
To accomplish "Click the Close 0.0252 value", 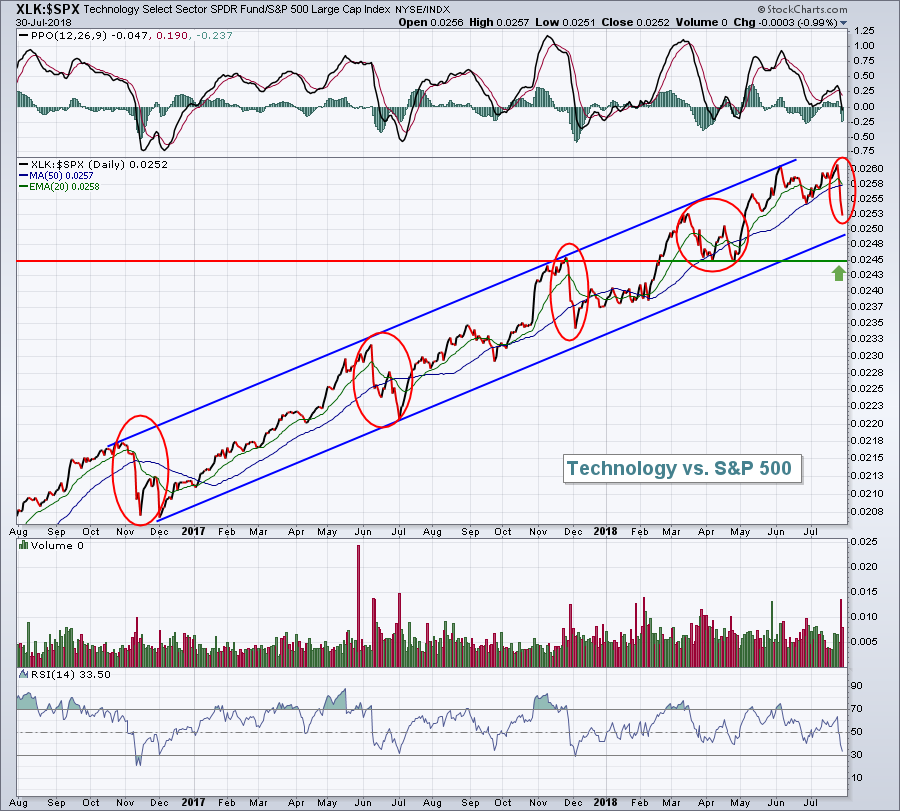I will (x=635, y=22).
